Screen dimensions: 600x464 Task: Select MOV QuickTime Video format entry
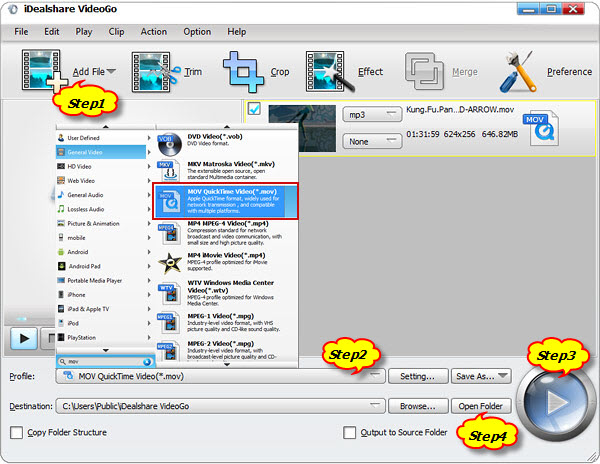pyautogui.click(x=225, y=201)
